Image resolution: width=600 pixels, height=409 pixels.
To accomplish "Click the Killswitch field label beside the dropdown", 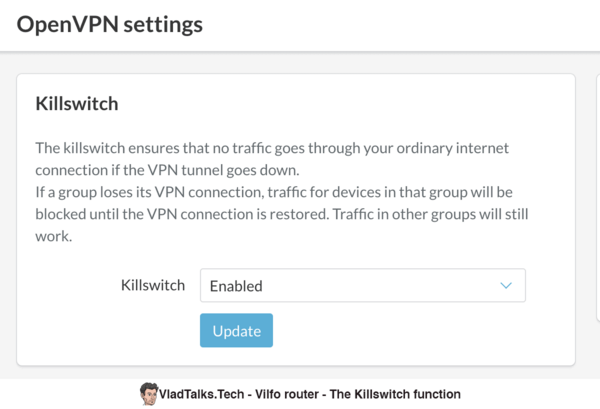I will point(153,285).
